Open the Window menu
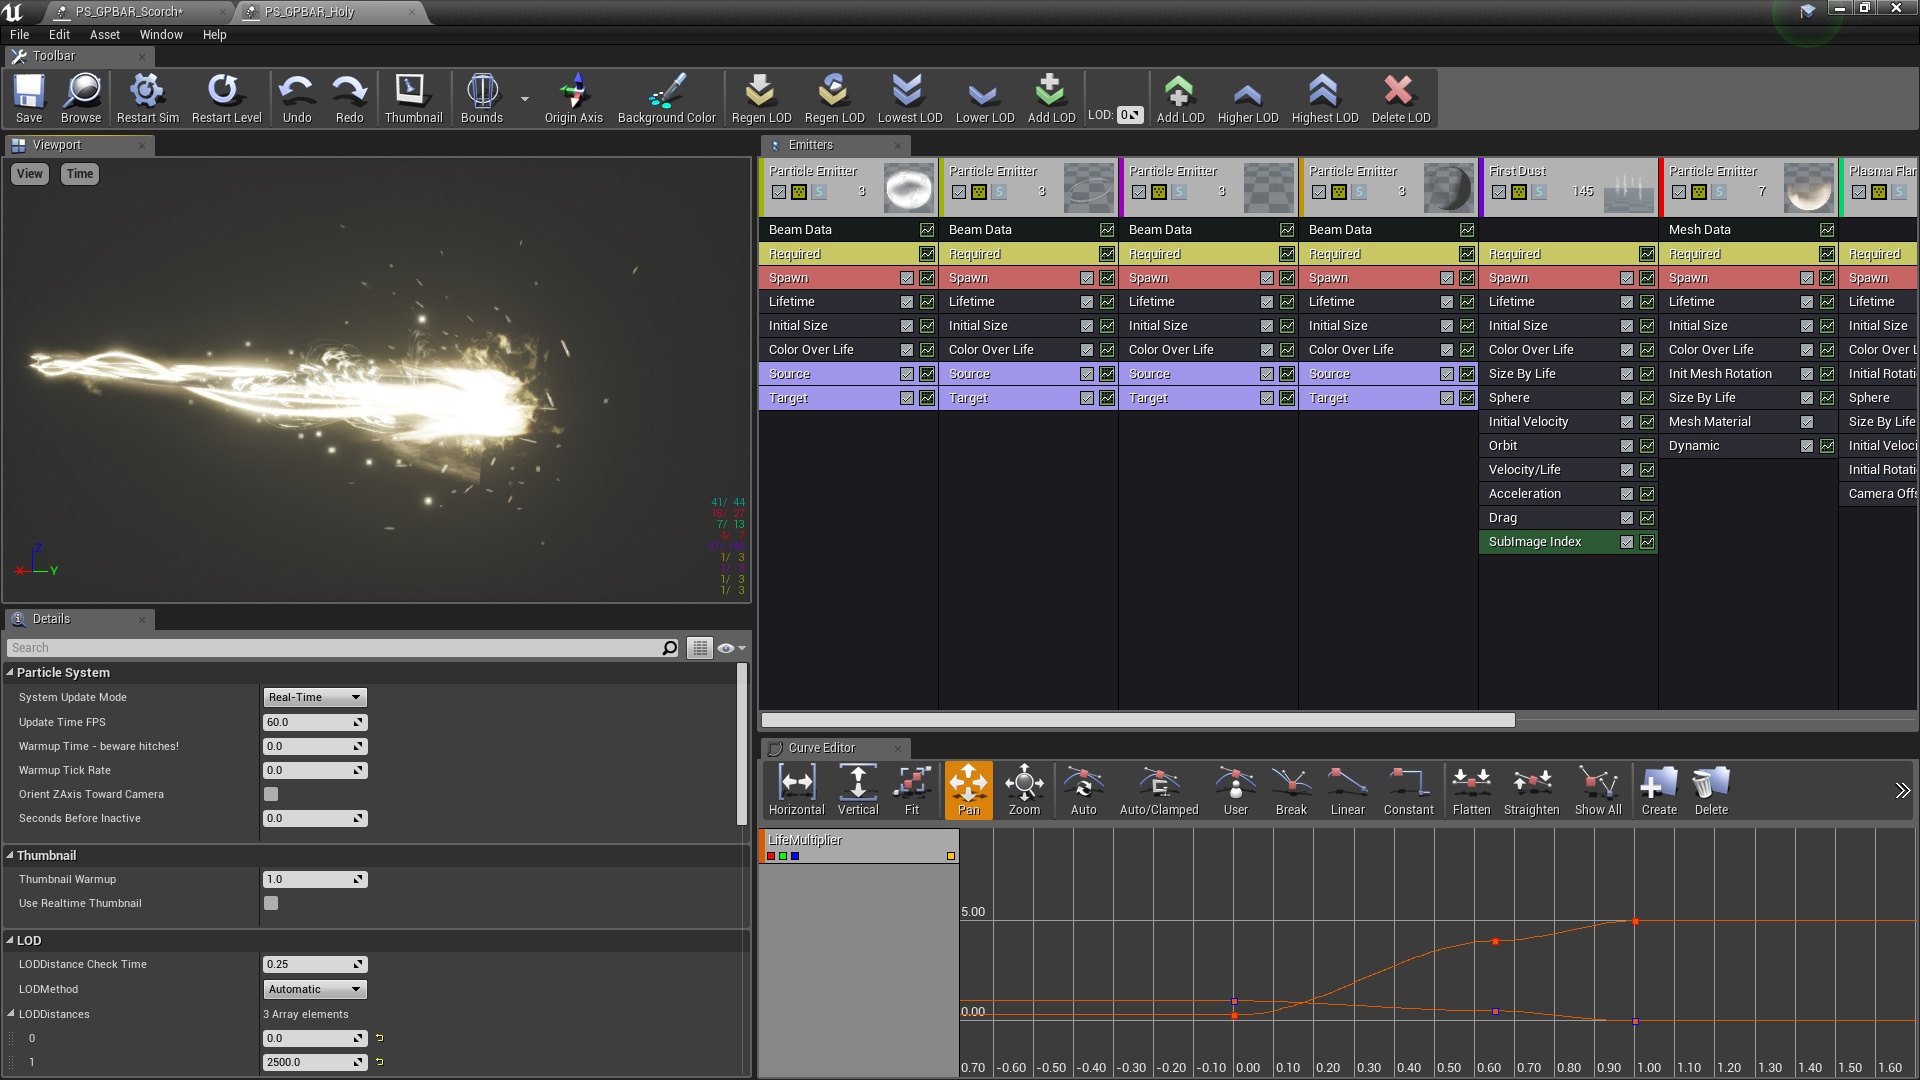1920x1080 pixels. click(x=157, y=33)
